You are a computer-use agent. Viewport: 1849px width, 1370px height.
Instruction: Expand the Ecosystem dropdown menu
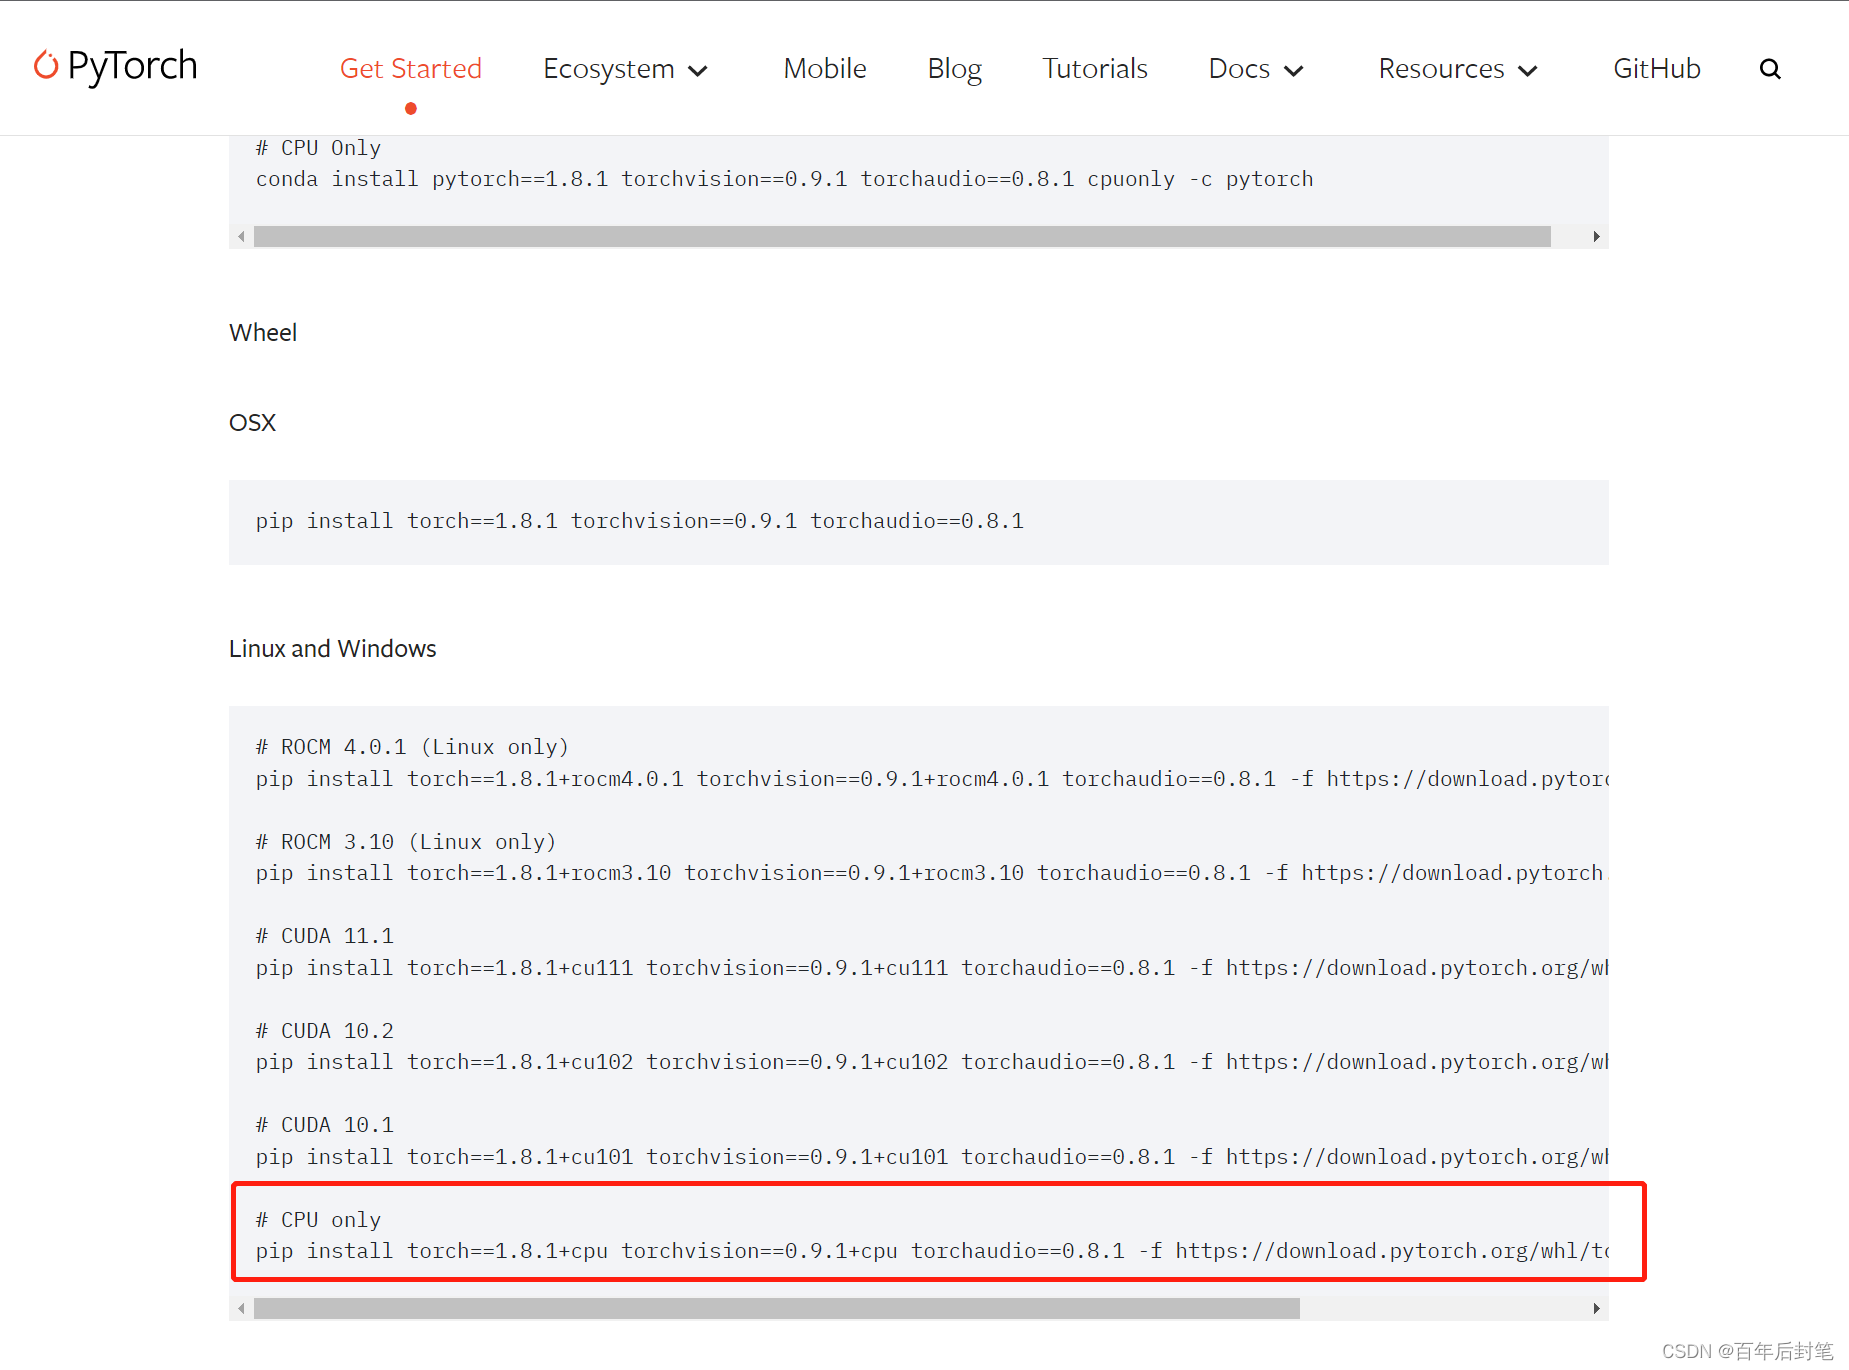tap(626, 69)
